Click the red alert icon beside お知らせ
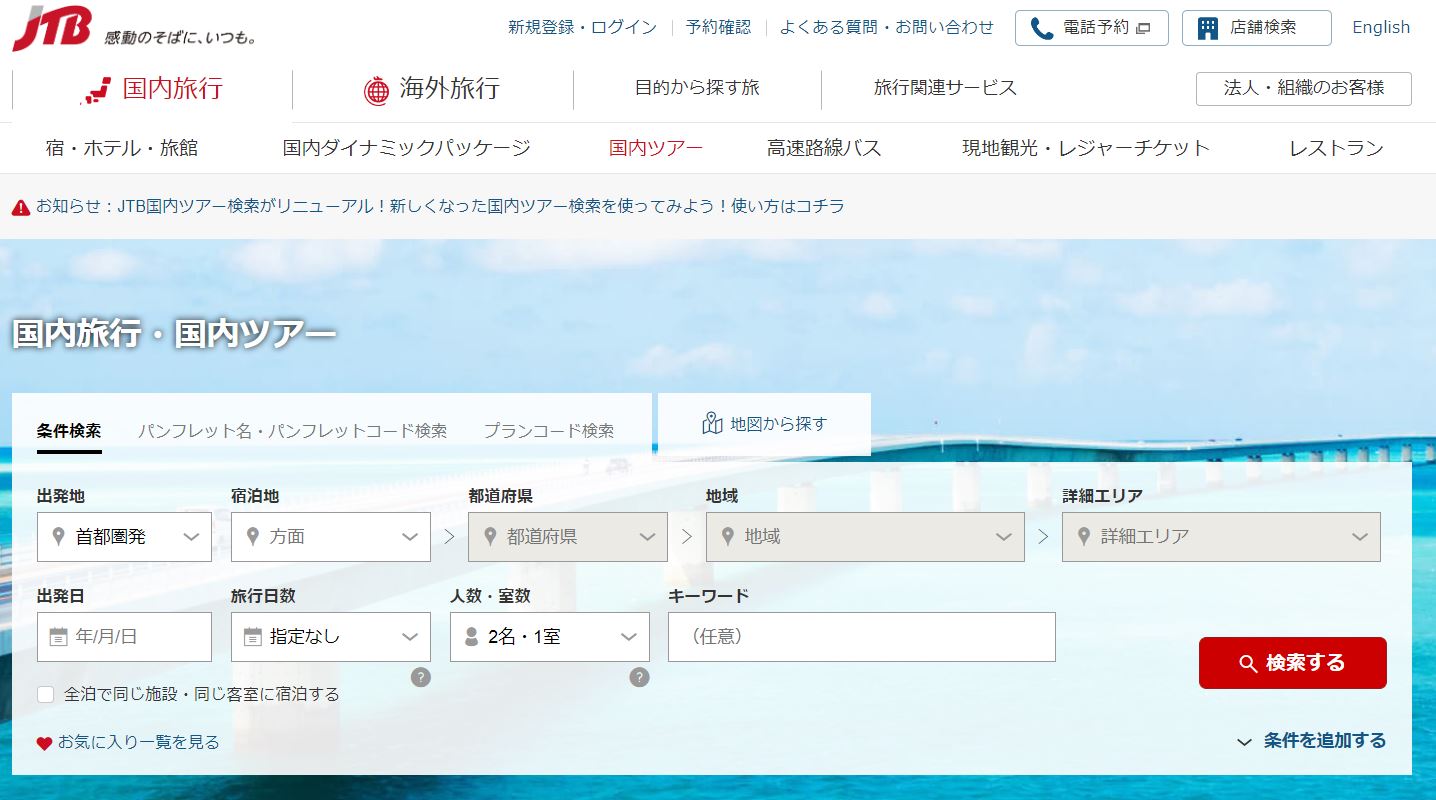This screenshot has width=1436, height=800. 22,206
